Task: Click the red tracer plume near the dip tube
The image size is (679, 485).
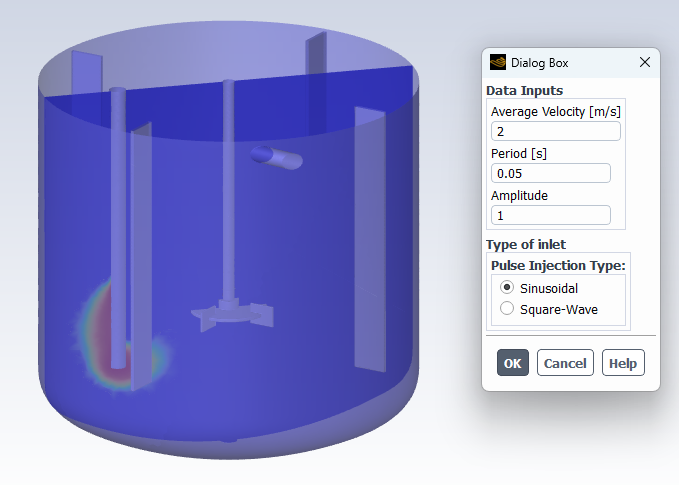Action: point(100,333)
